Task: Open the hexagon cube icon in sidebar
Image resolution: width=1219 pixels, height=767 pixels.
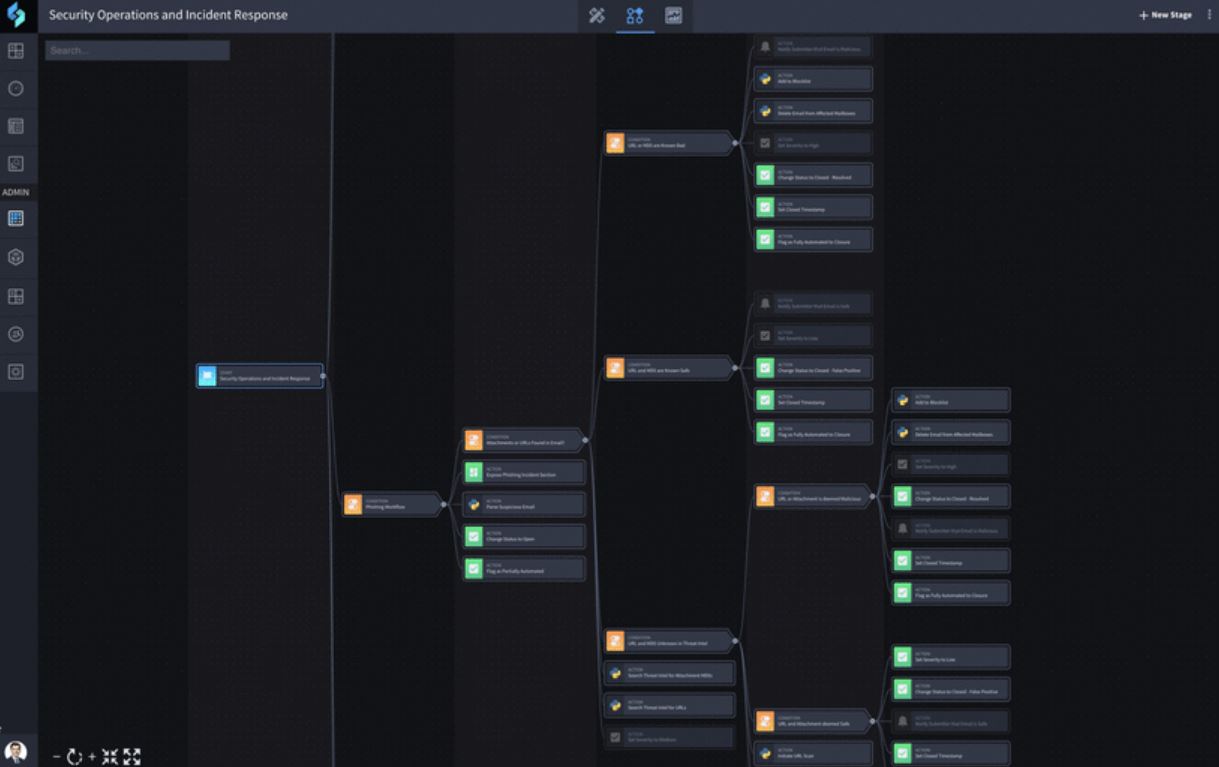Action: pyautogui.click(x=16, y=257)
